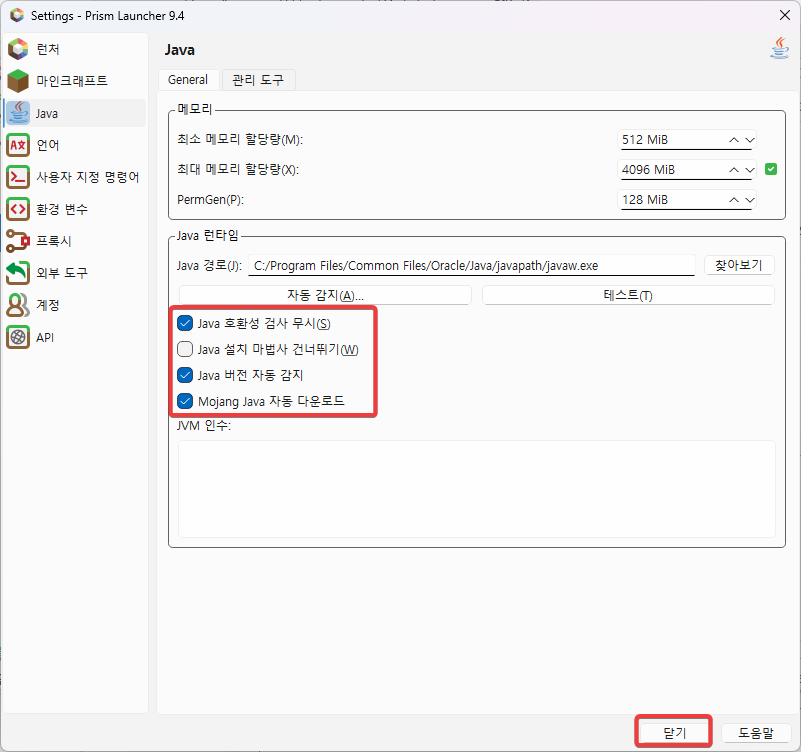Increase PermGen value with up arrow

(734, 200)
